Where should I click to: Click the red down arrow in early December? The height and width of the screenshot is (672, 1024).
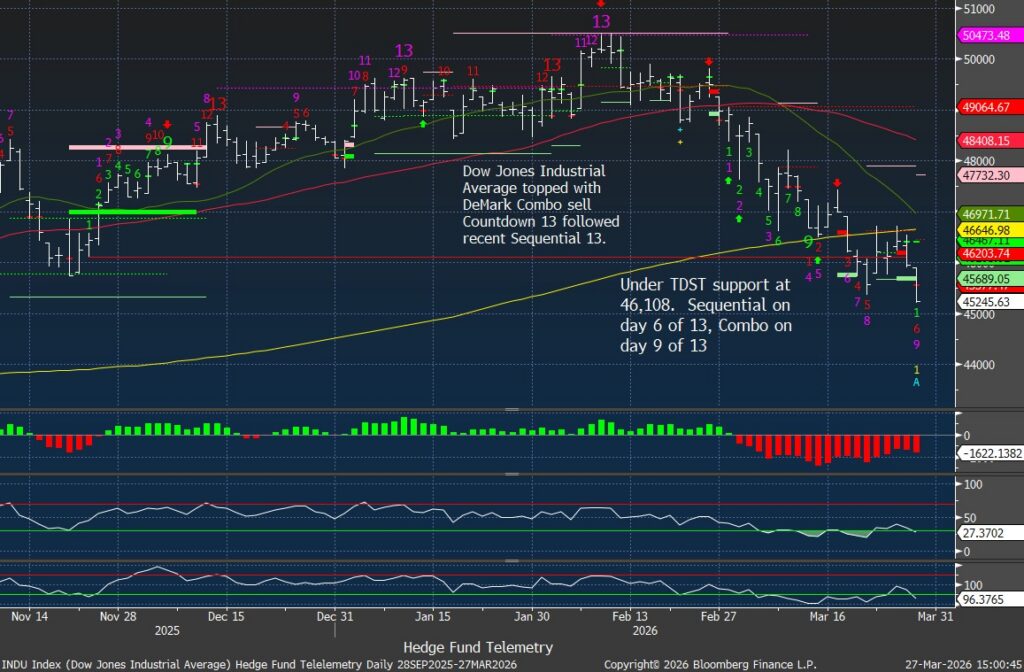(x=167, y=125)
